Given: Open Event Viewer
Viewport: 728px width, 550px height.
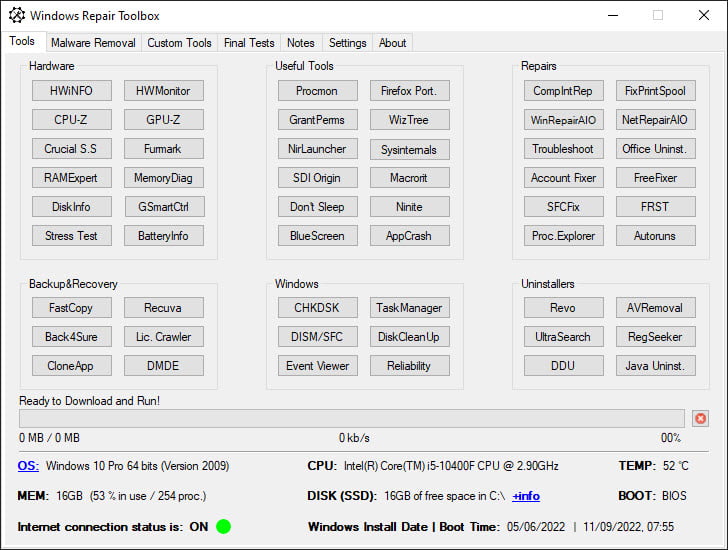Looking at the screenshot, I should click(318, 366).
